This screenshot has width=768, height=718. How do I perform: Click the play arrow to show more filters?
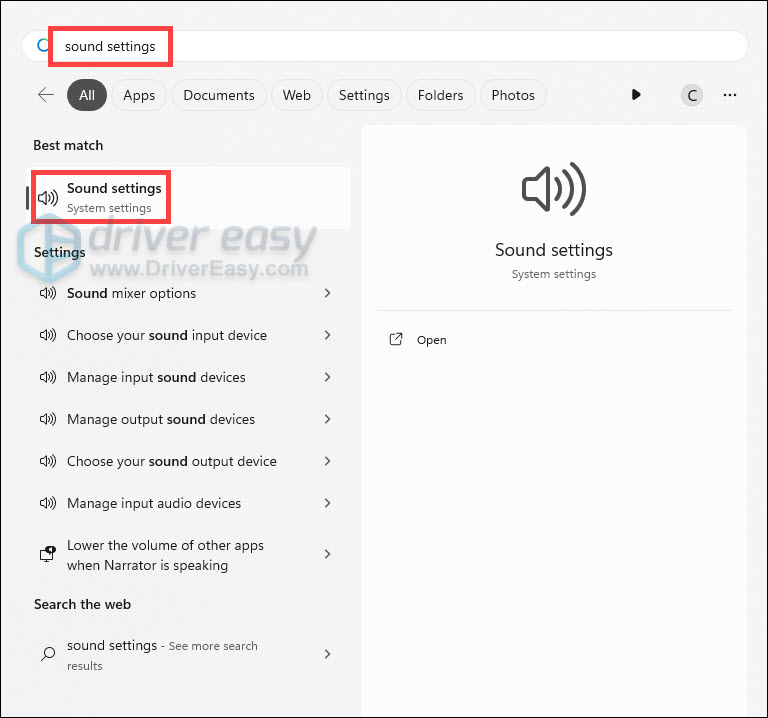pyautogui.click(x=636, y=95)
